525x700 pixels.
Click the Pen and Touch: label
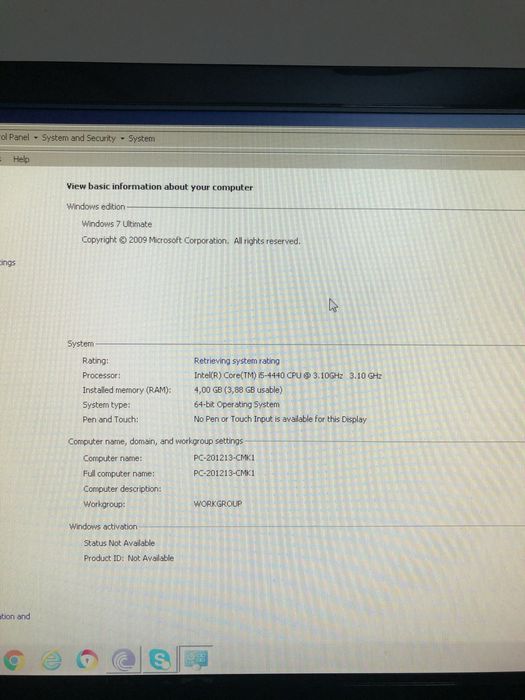point(110,420)
